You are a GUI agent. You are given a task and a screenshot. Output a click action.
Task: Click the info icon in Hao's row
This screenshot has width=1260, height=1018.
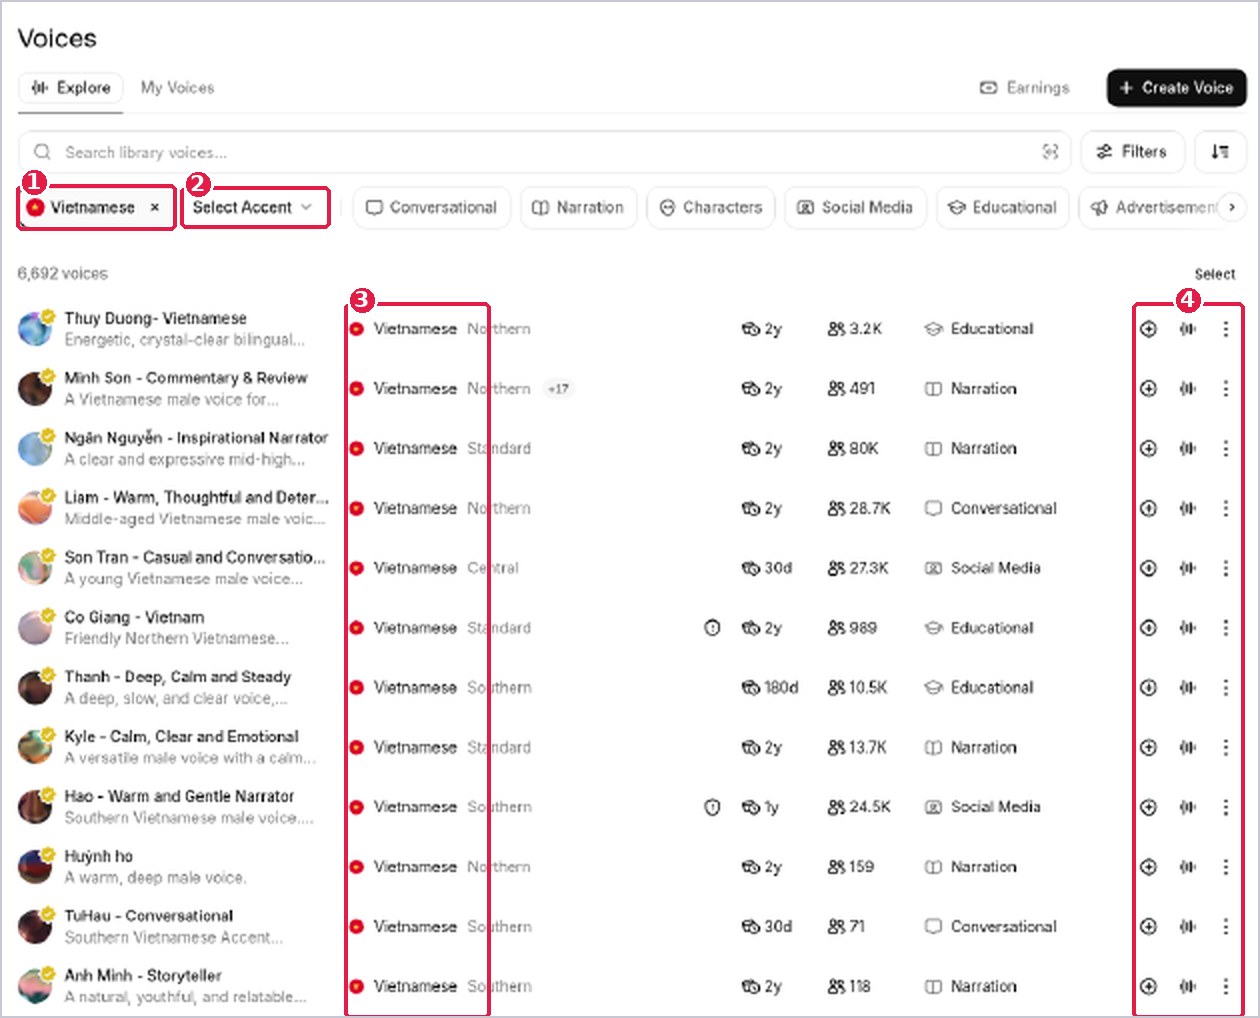(712, 807)
